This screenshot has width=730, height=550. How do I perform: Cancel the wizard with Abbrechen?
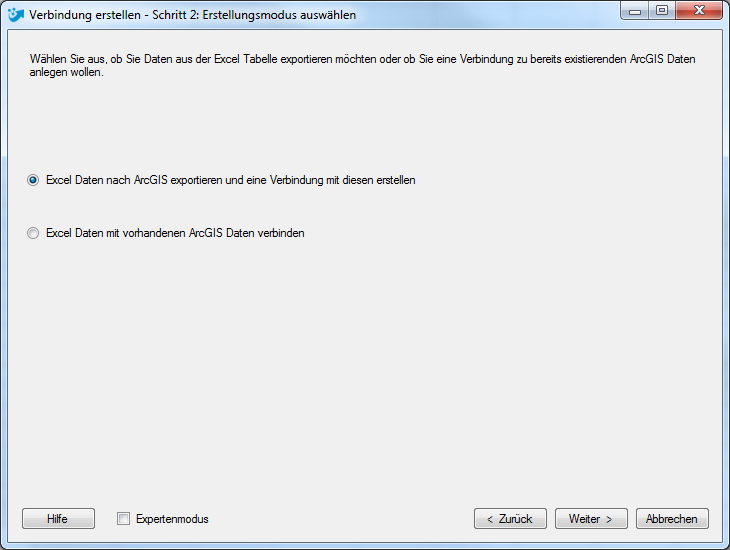672,518
